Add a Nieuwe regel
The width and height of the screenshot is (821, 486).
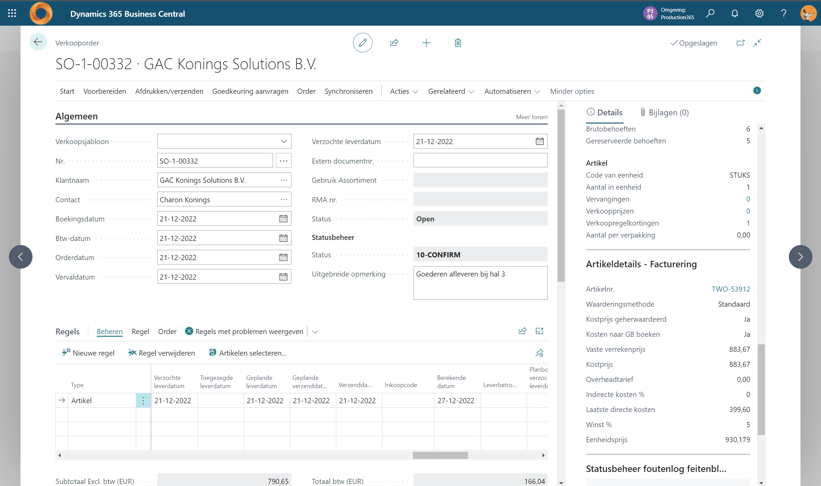[x=88, y=353]
